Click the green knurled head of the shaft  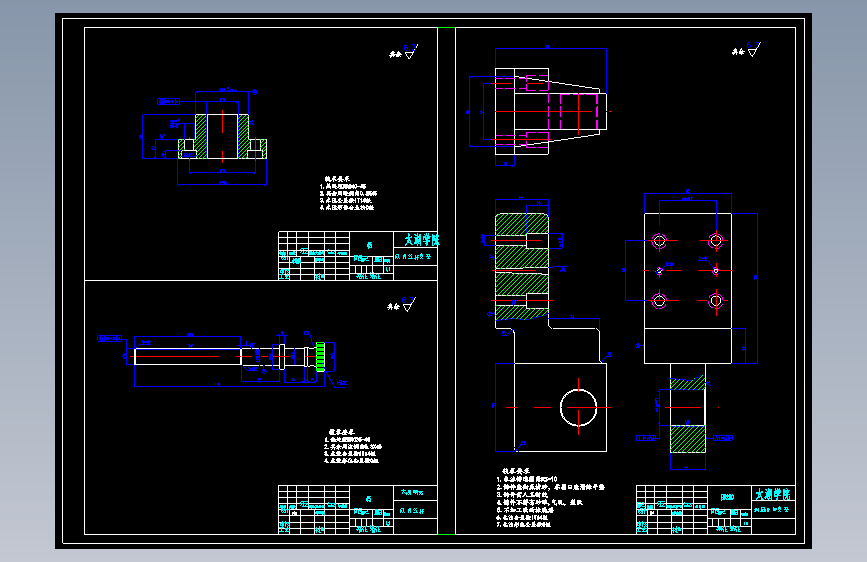[320, 357]
